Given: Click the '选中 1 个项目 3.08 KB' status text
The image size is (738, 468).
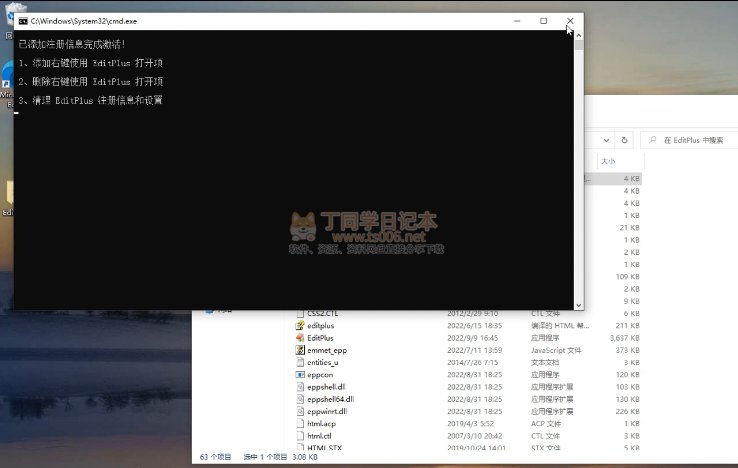Looking at the screenshot, I should [x=280, y=457].
